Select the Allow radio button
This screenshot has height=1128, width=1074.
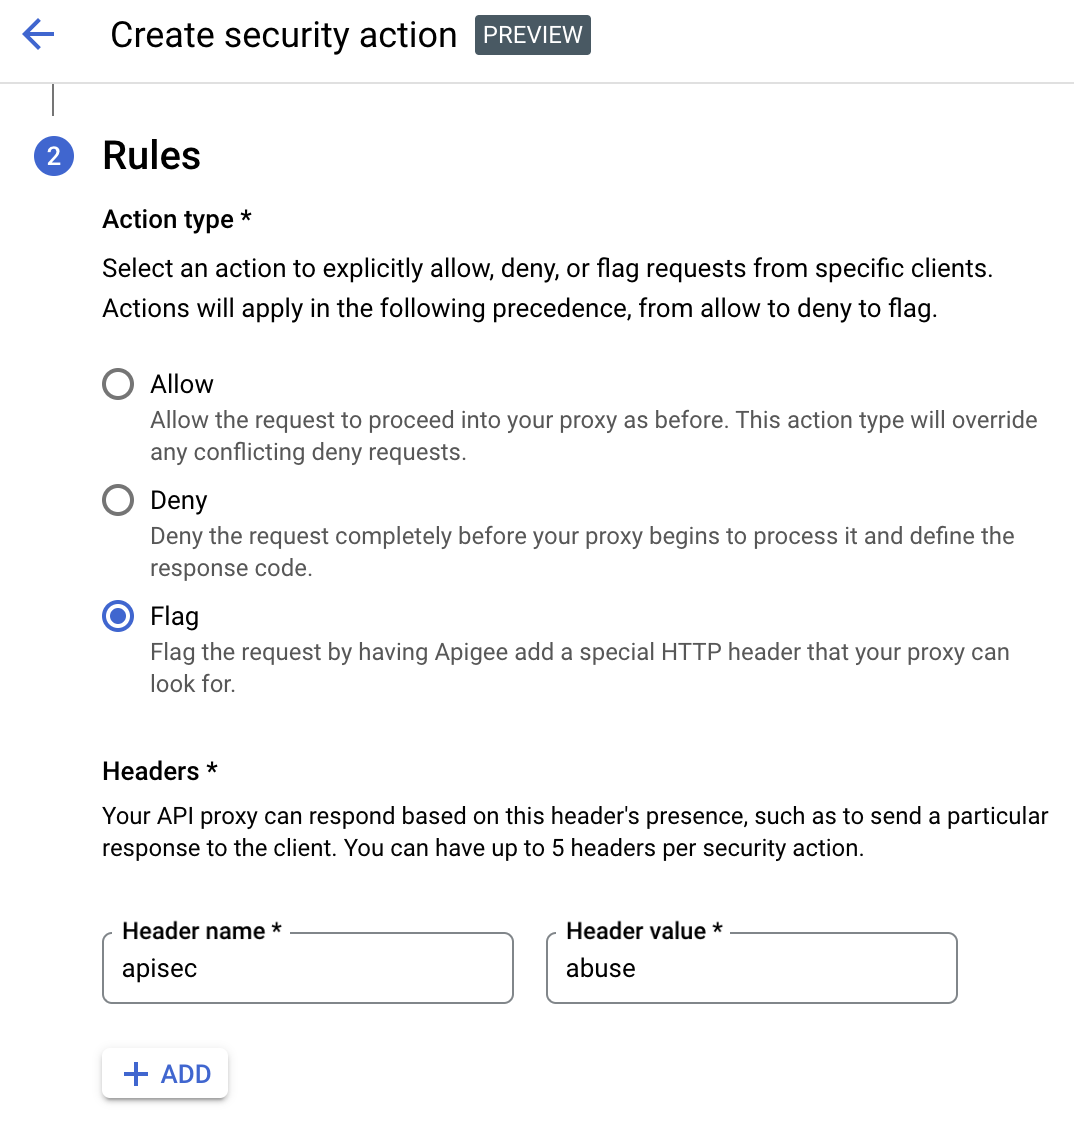click(x=117, y=383)
